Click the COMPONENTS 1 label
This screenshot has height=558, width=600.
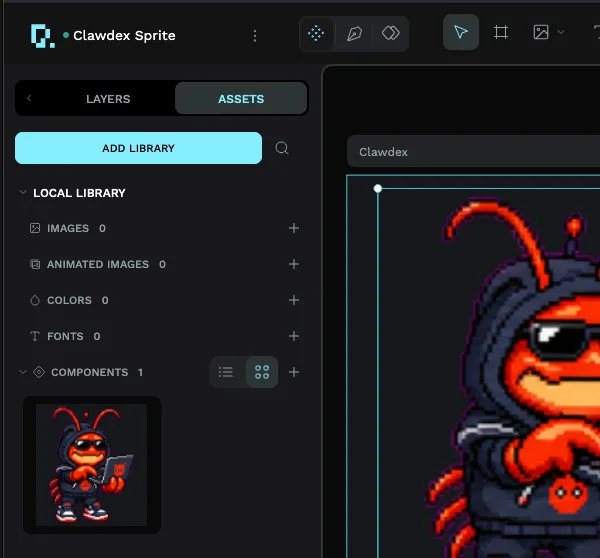[97, 372]
